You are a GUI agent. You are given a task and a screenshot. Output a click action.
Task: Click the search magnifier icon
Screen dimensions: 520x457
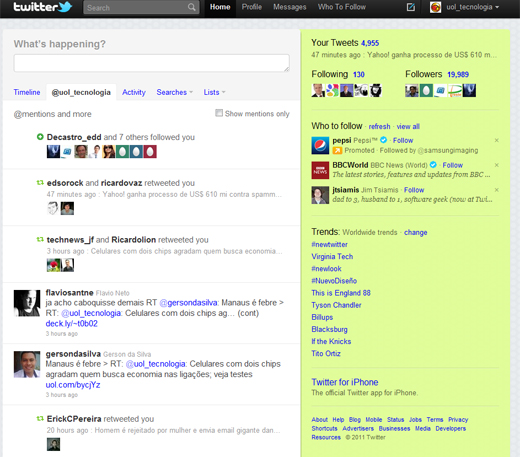[x=191, y=7]
